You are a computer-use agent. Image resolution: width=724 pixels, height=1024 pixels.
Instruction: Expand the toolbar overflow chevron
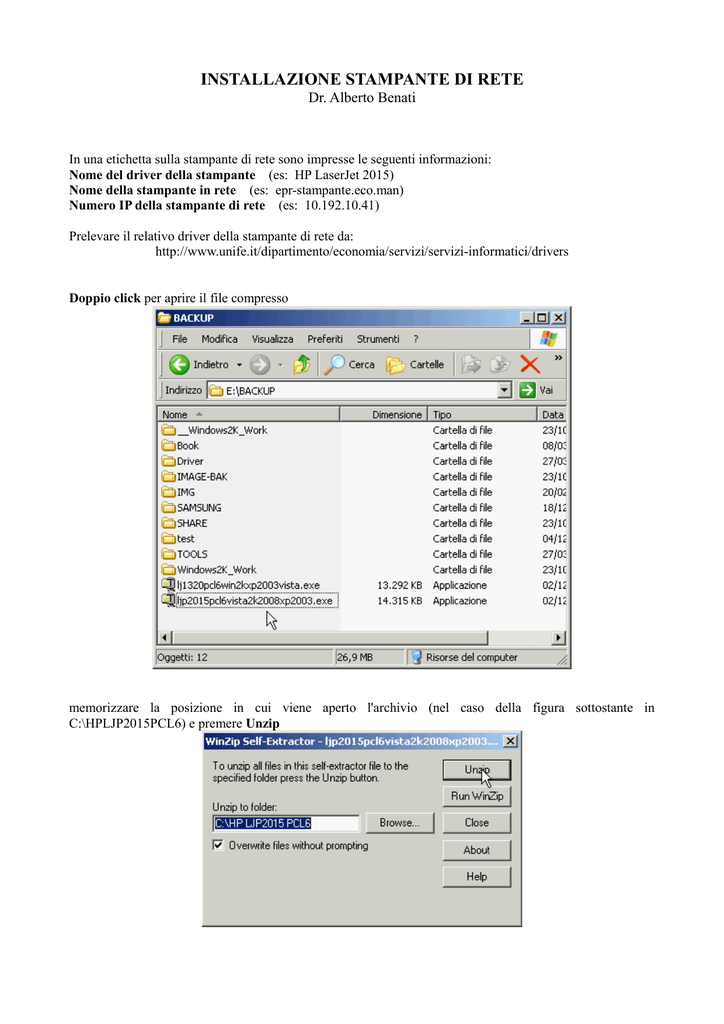557,357
